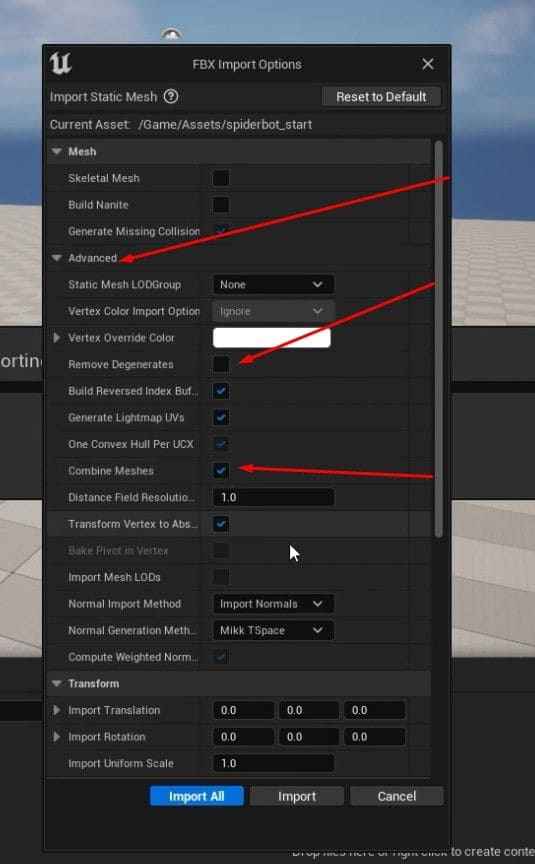Screen dimensions: 535x864
Task: Open the Vertex Color Import Option dropdown
Action: 273,311
